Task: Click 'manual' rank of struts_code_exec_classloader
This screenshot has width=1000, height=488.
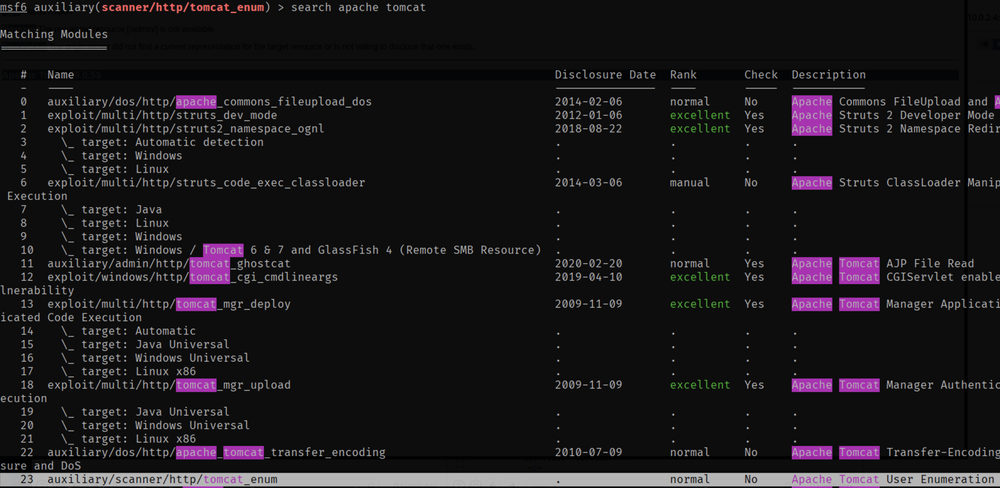Action: tap(690, 183)
